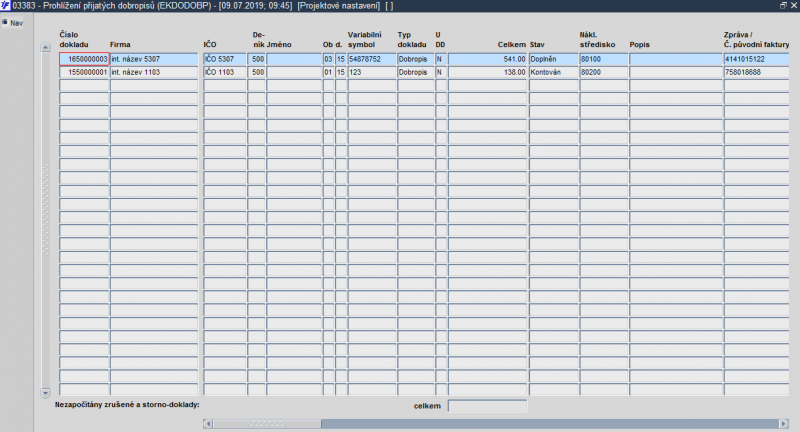Select document number 1550000001
This screenshot has width=800, height=432.
tap(84, 72)
